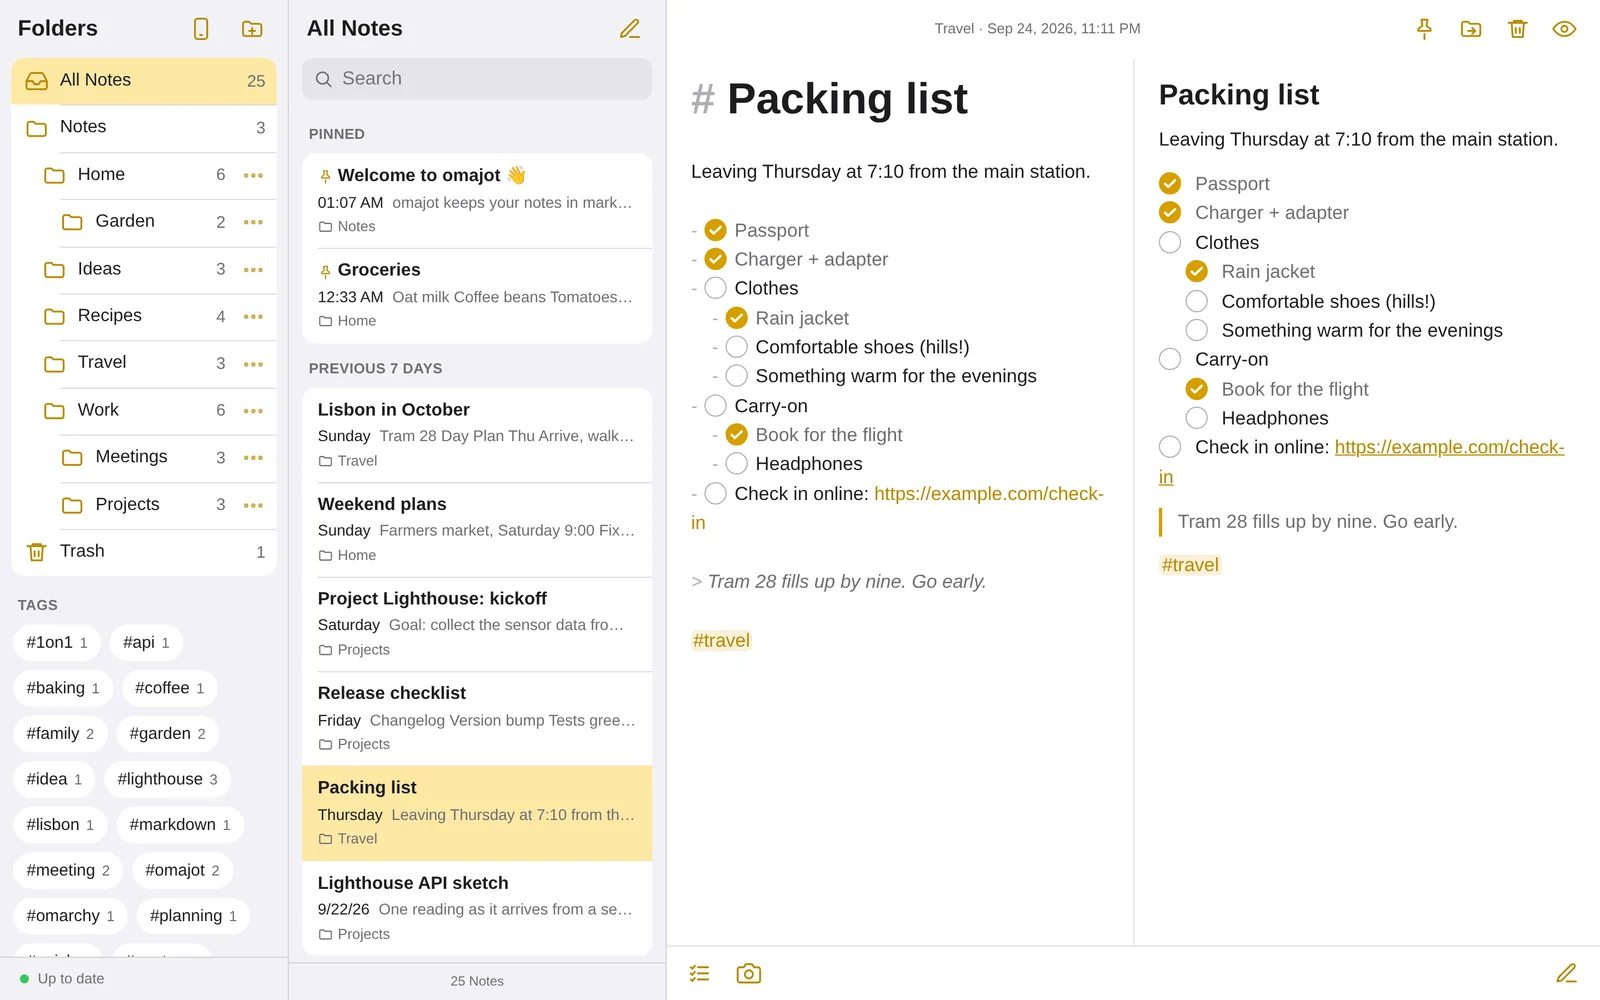Click the camera icon in bottom toolbar
Screen dimensions: 1600x1000
pos(748,973)
